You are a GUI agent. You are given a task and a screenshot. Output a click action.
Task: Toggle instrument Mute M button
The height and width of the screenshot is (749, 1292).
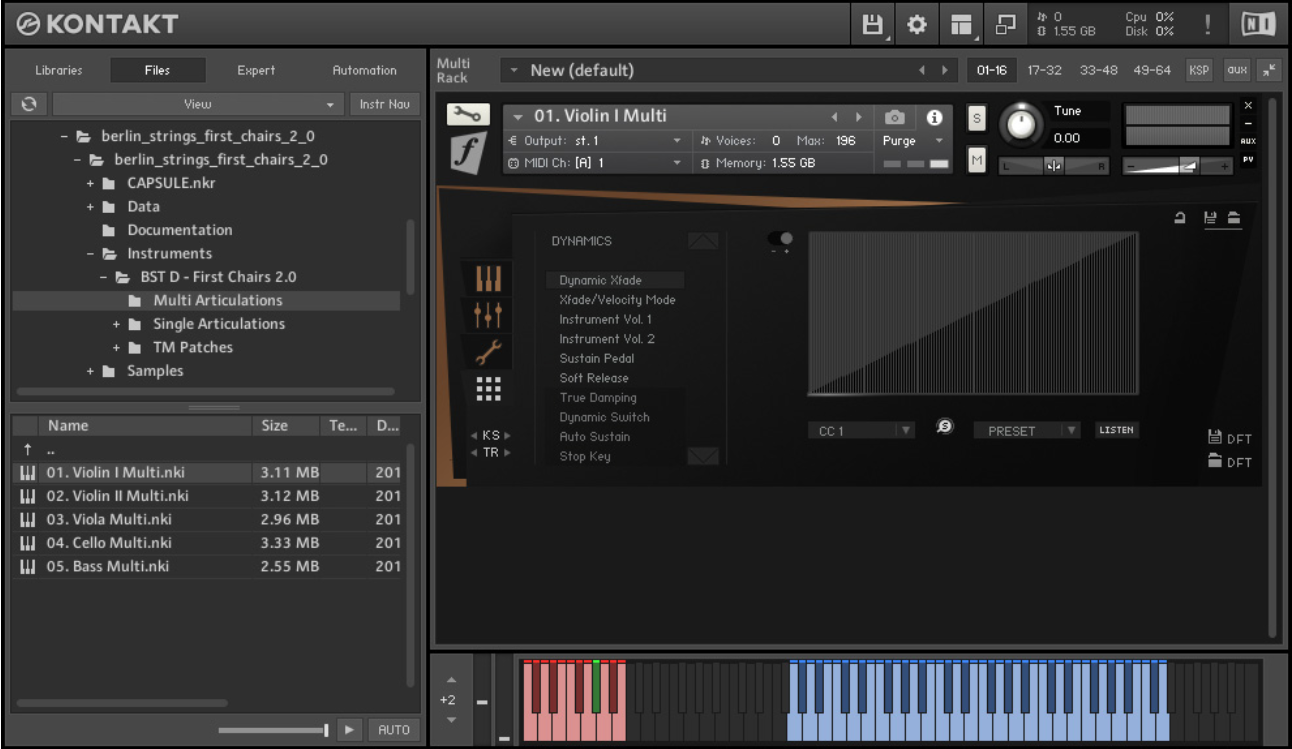[977, 159]
